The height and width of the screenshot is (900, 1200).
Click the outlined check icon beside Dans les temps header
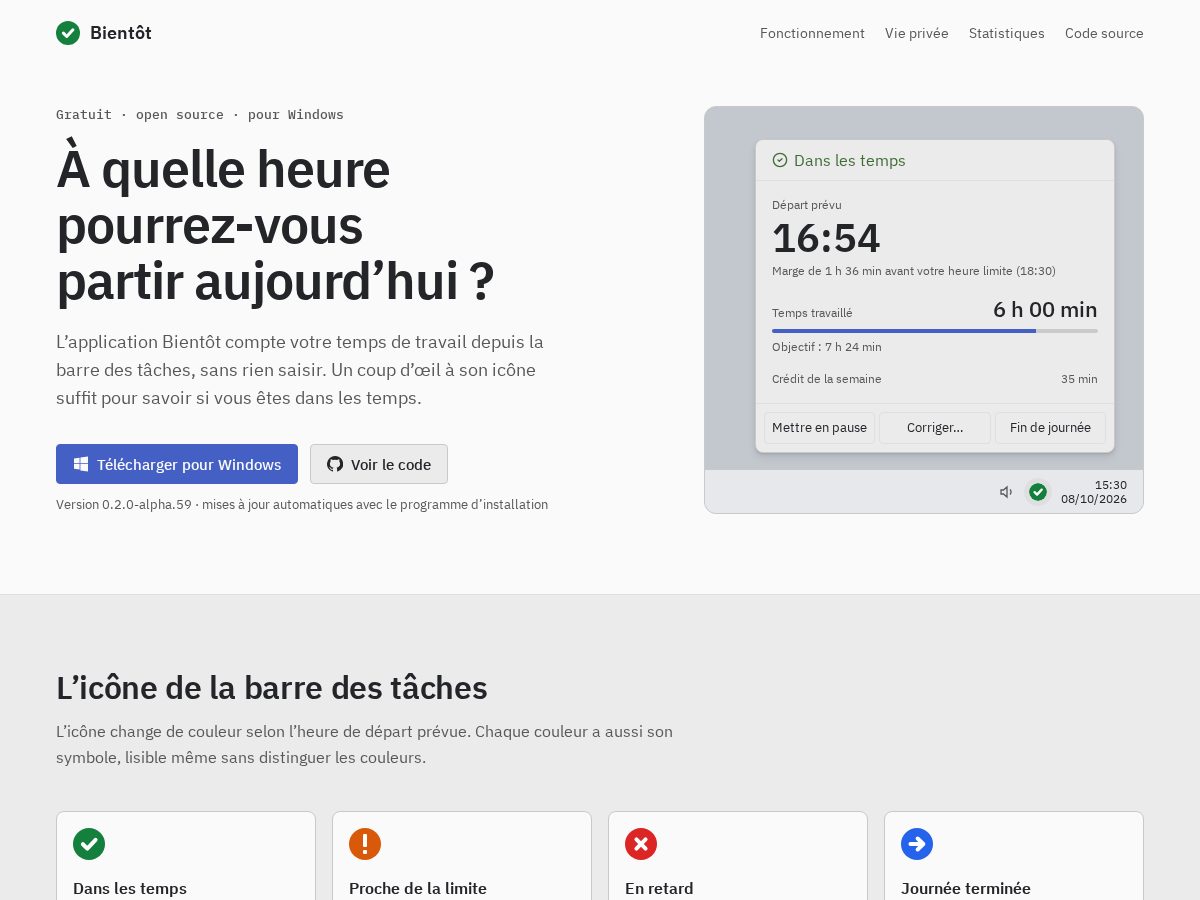coord(780,160)
